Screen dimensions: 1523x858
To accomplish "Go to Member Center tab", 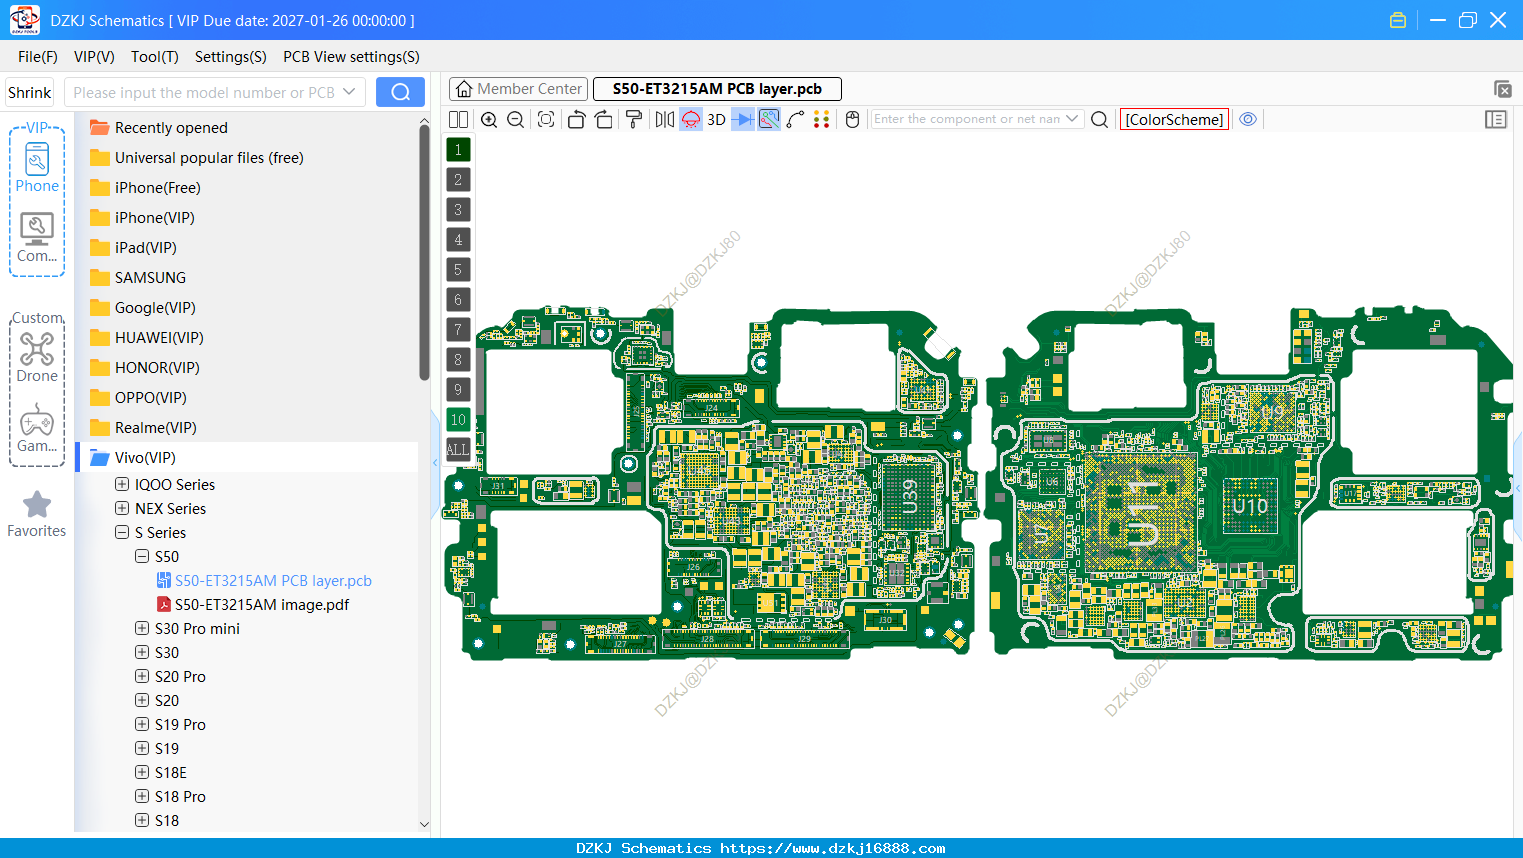I will [x=519, y=89].
